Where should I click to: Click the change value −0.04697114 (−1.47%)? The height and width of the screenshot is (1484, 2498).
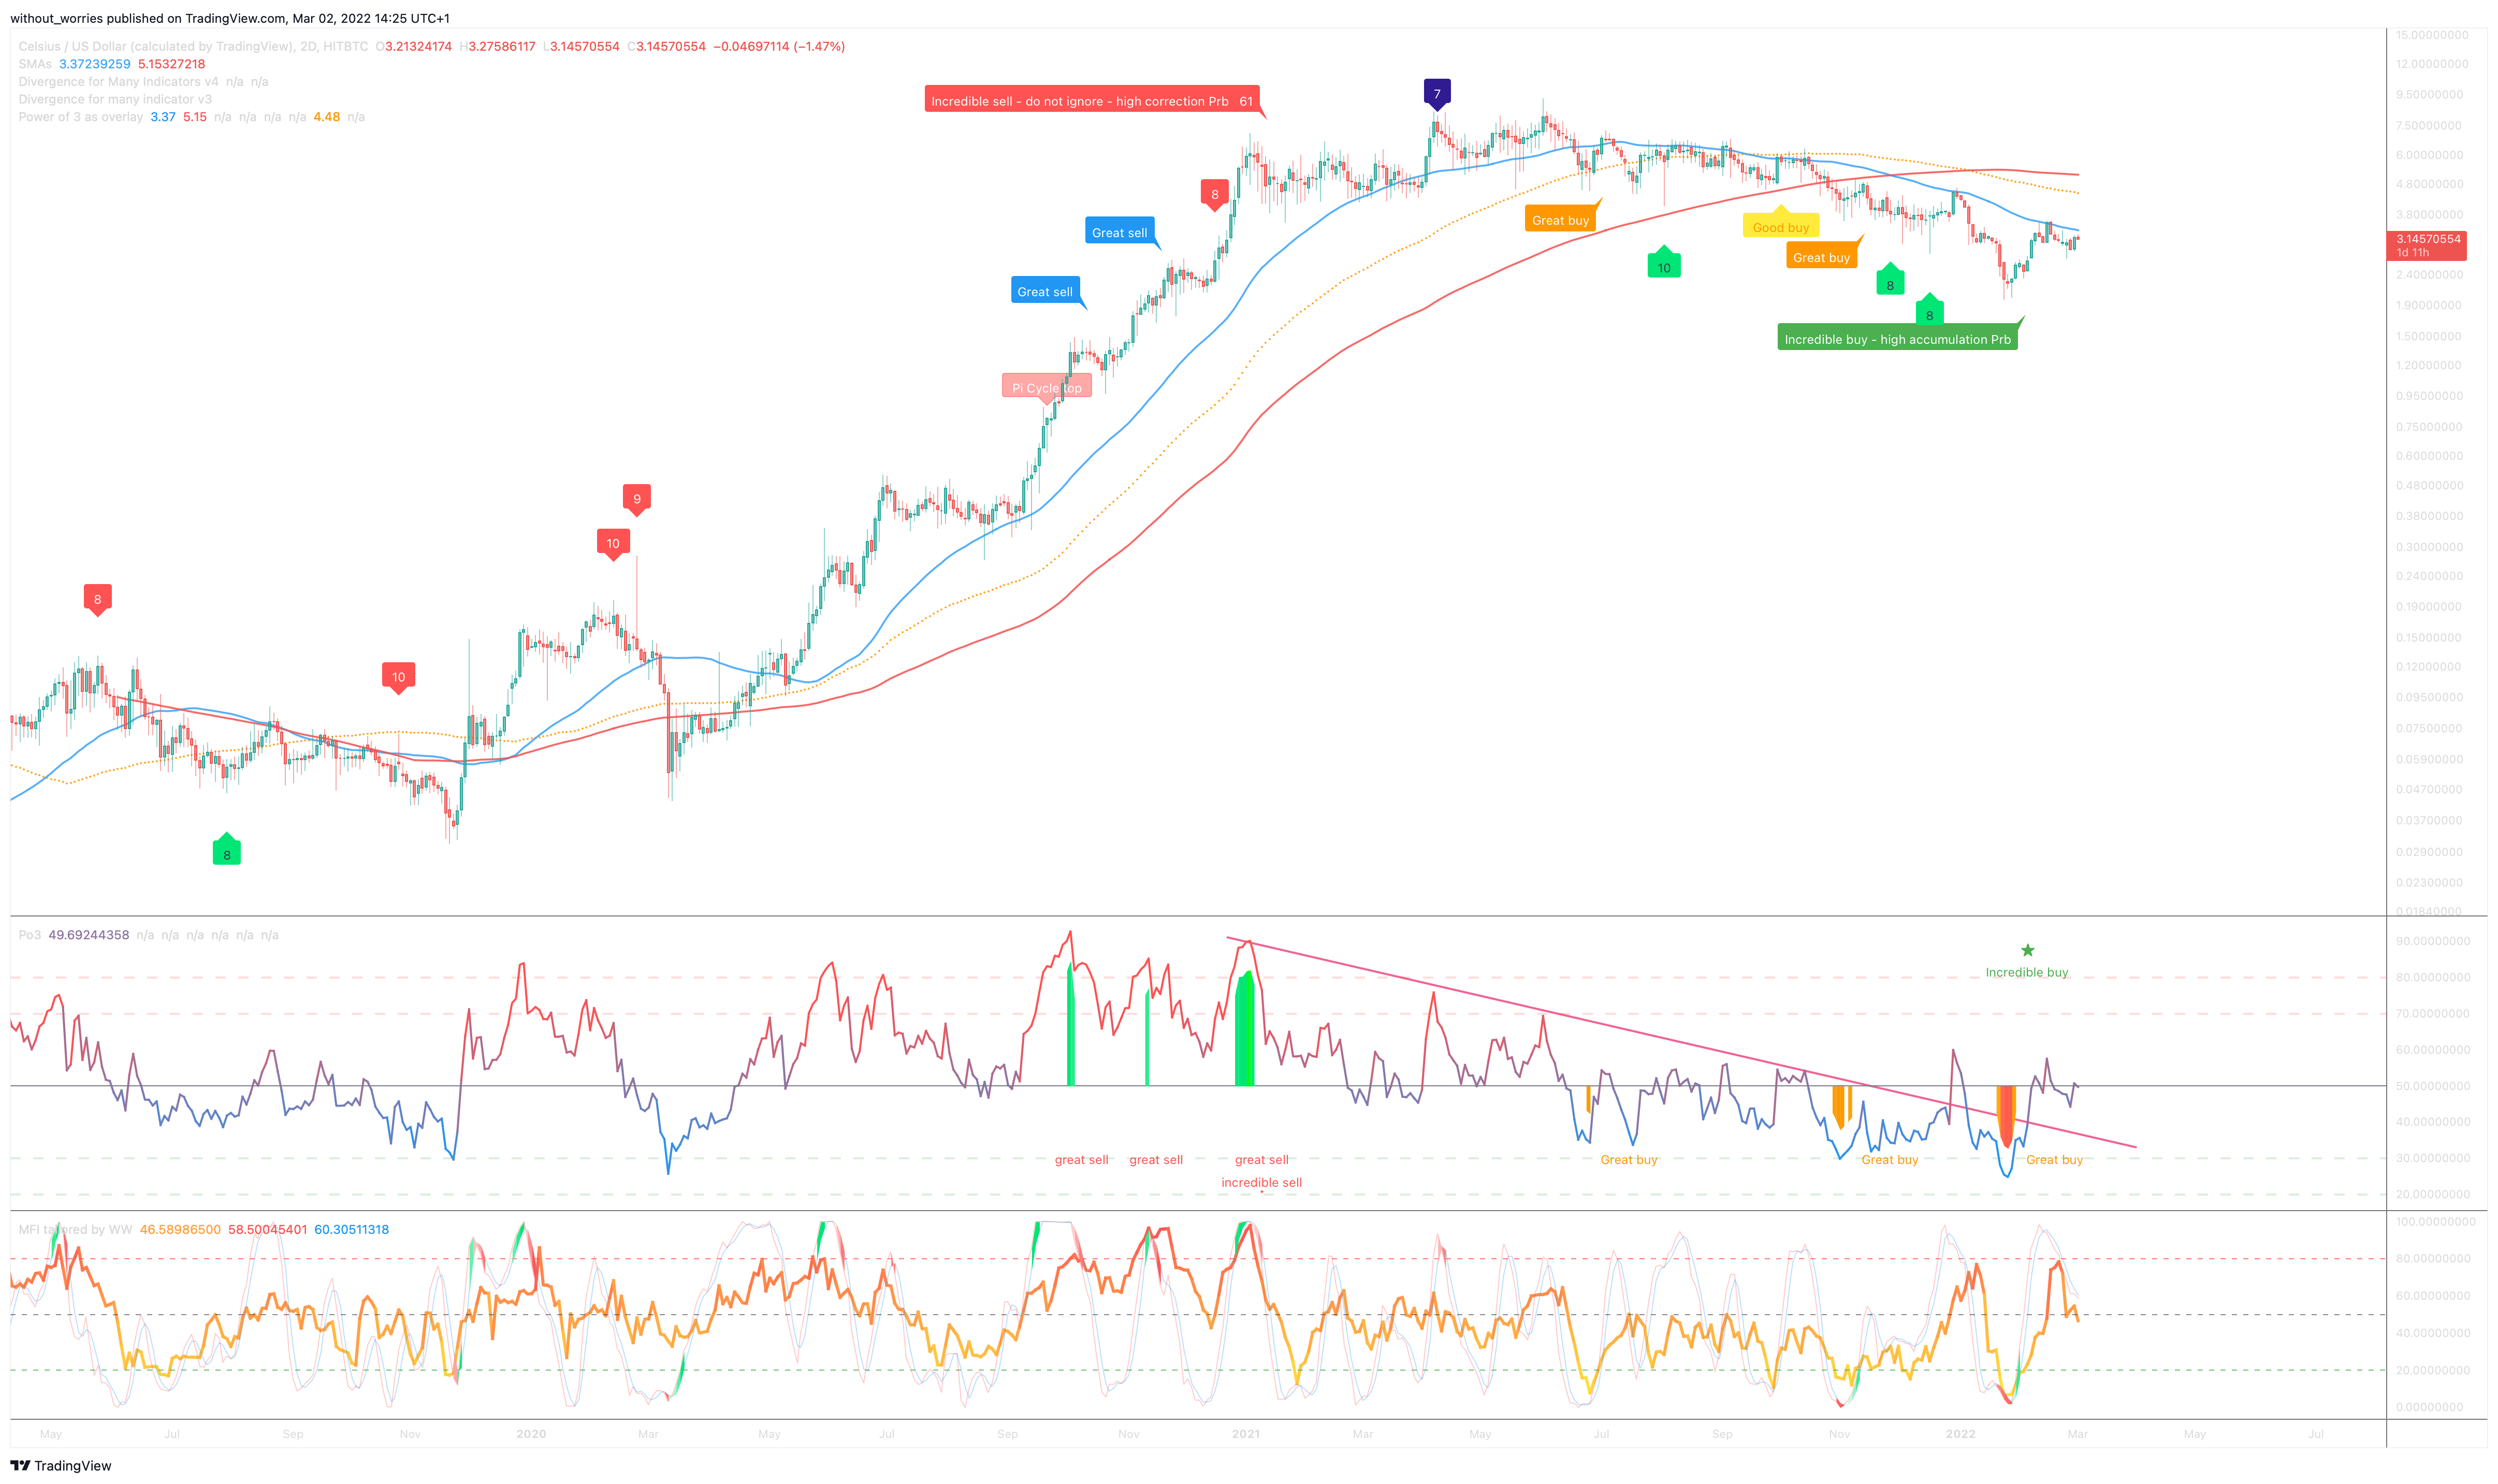click(x=778, y=46)
